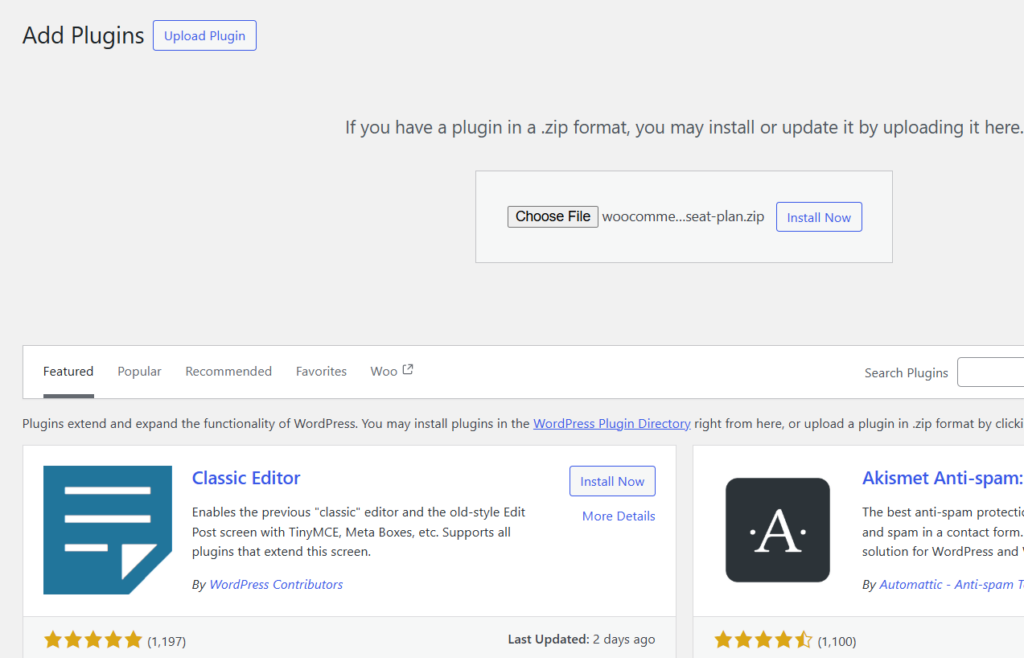1024x658 pixels.
Task: Open the Popular plugins tab
Action: point(139,372)
